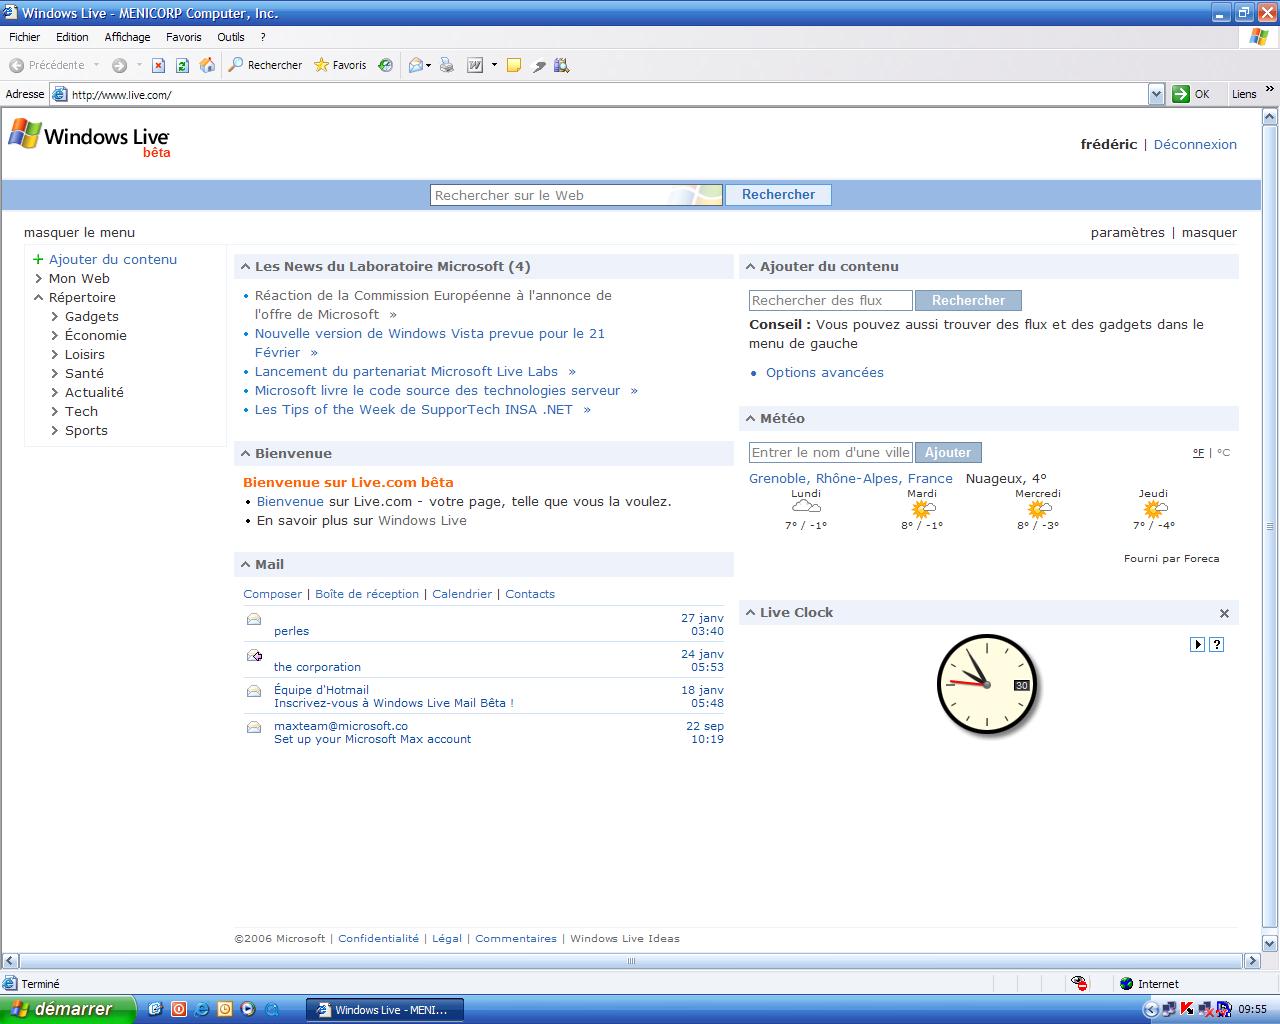
Task: Collapse the Mail panel
Action: tap(245, 565)
